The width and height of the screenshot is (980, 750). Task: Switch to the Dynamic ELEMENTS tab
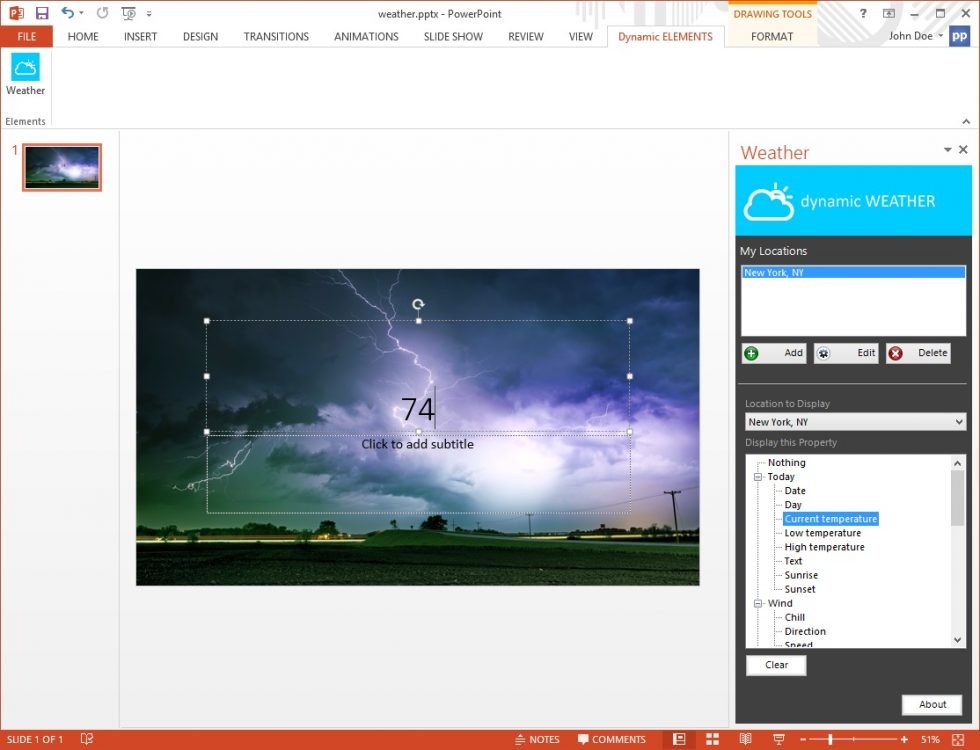[665, 36]
